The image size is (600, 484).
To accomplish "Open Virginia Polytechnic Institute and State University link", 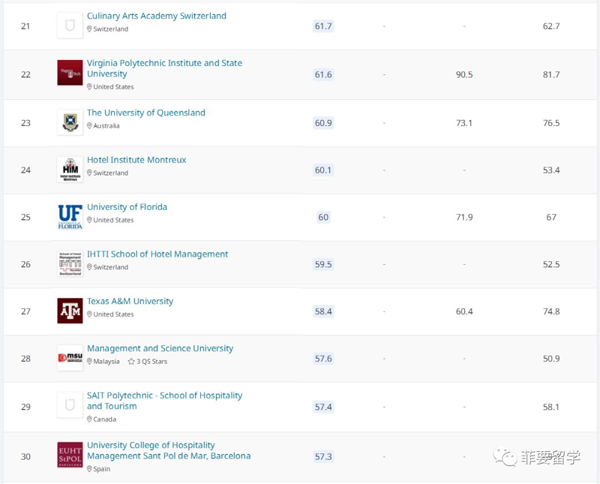I will click(165, 68).
